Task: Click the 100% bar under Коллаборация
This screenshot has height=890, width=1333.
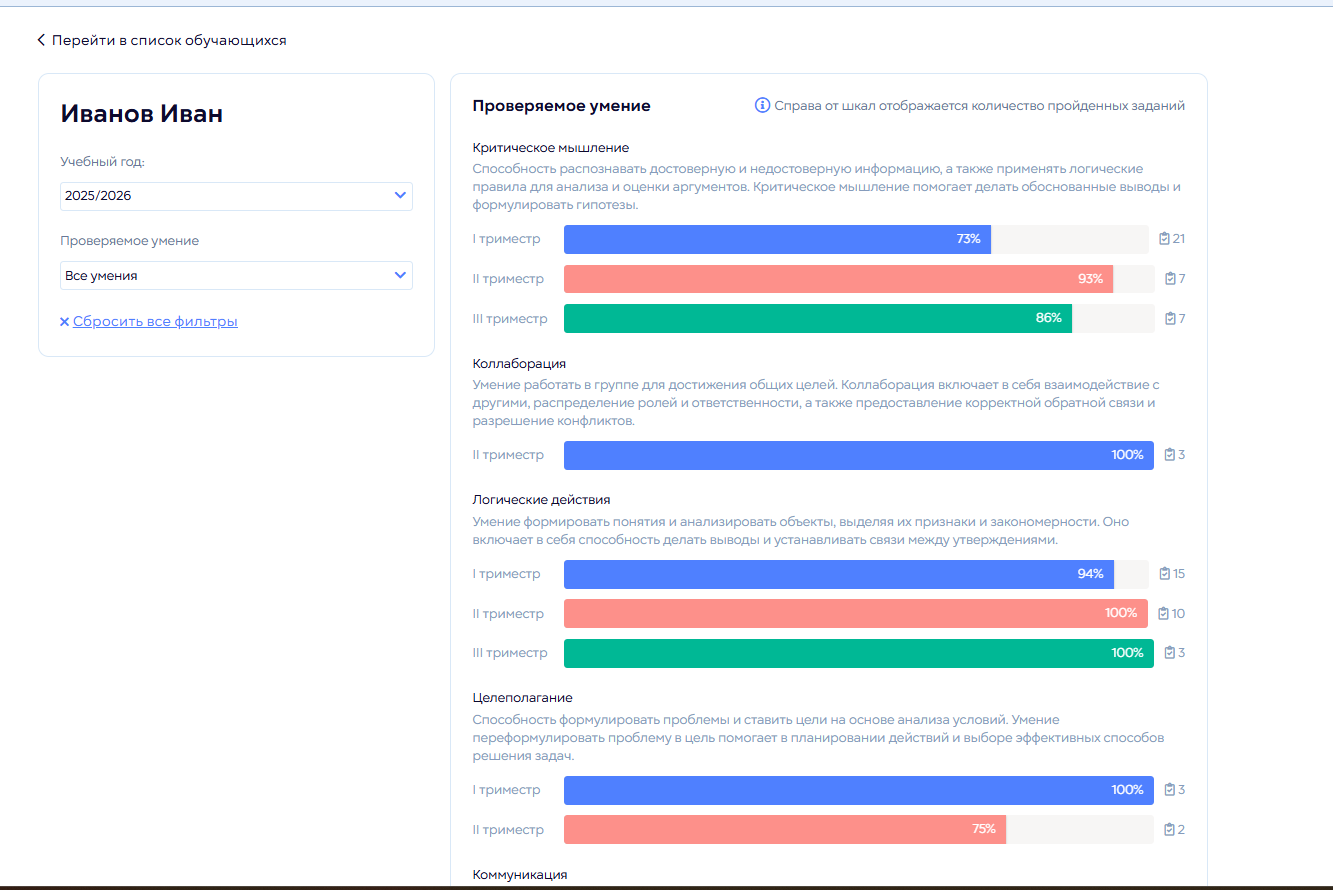Action: 859,455
